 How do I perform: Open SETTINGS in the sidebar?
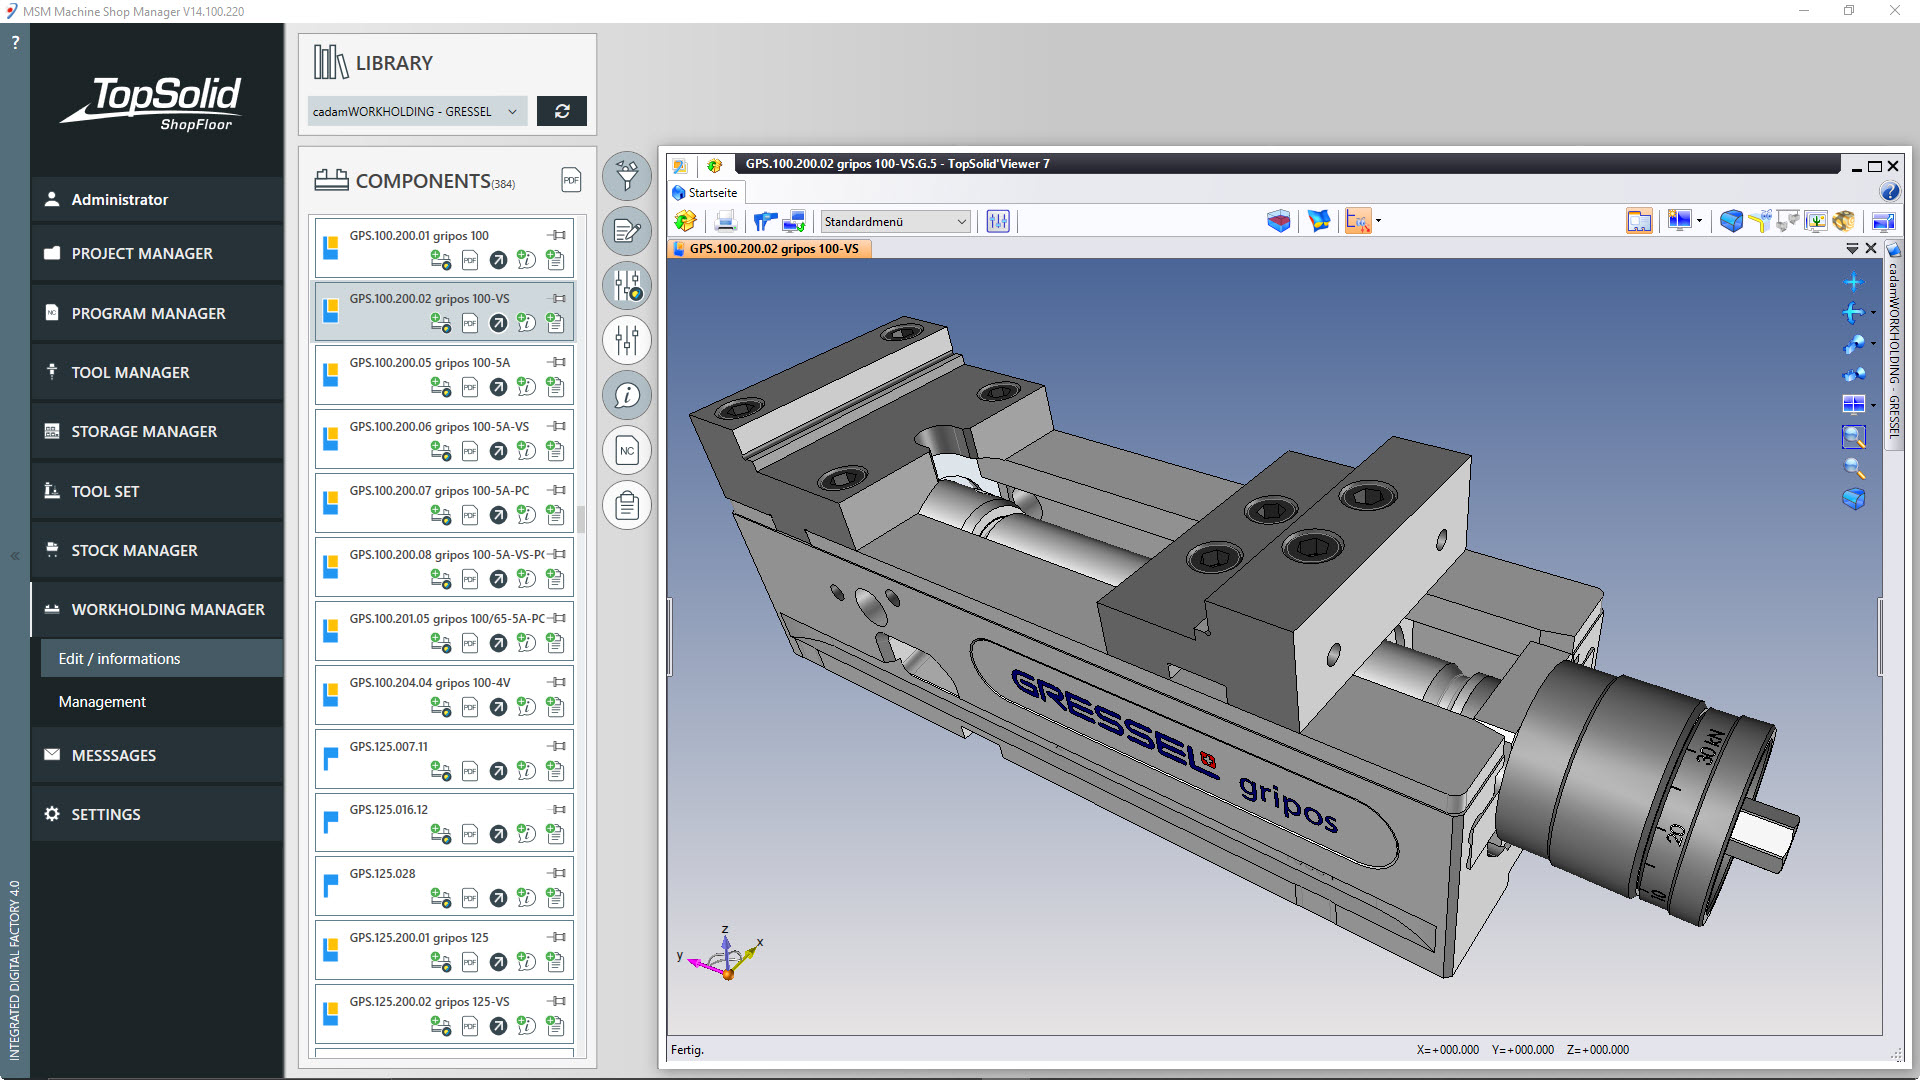click(x=106, y=814)
